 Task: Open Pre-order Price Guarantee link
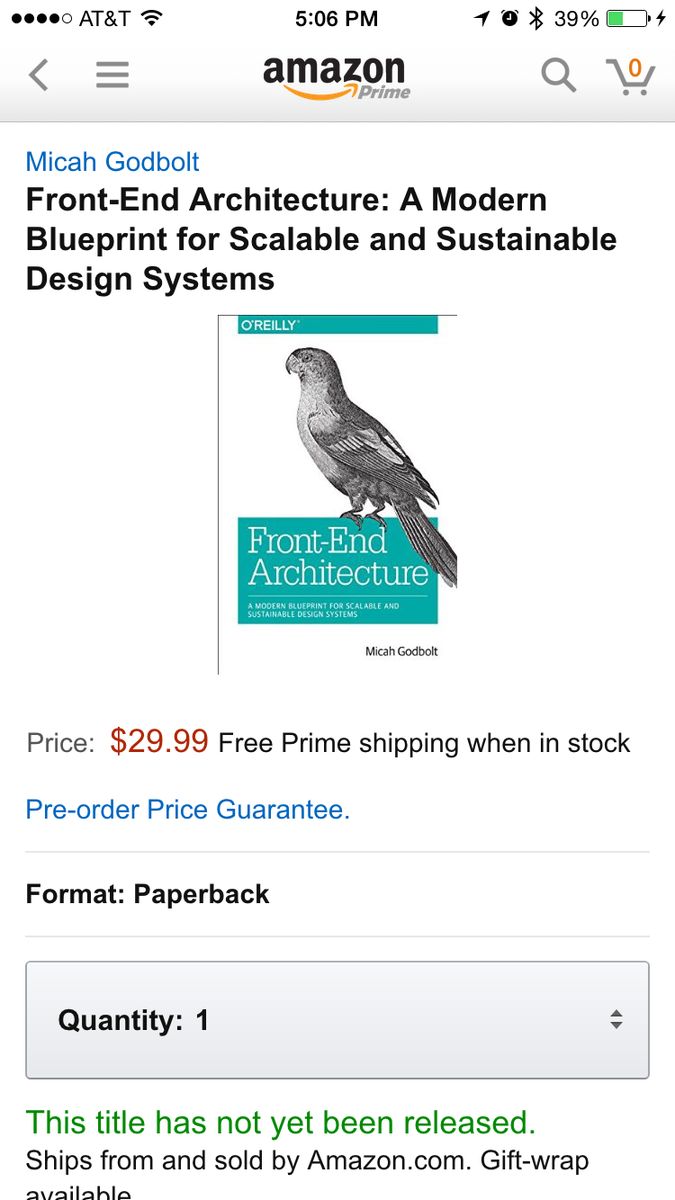click(x=188, y=809)
